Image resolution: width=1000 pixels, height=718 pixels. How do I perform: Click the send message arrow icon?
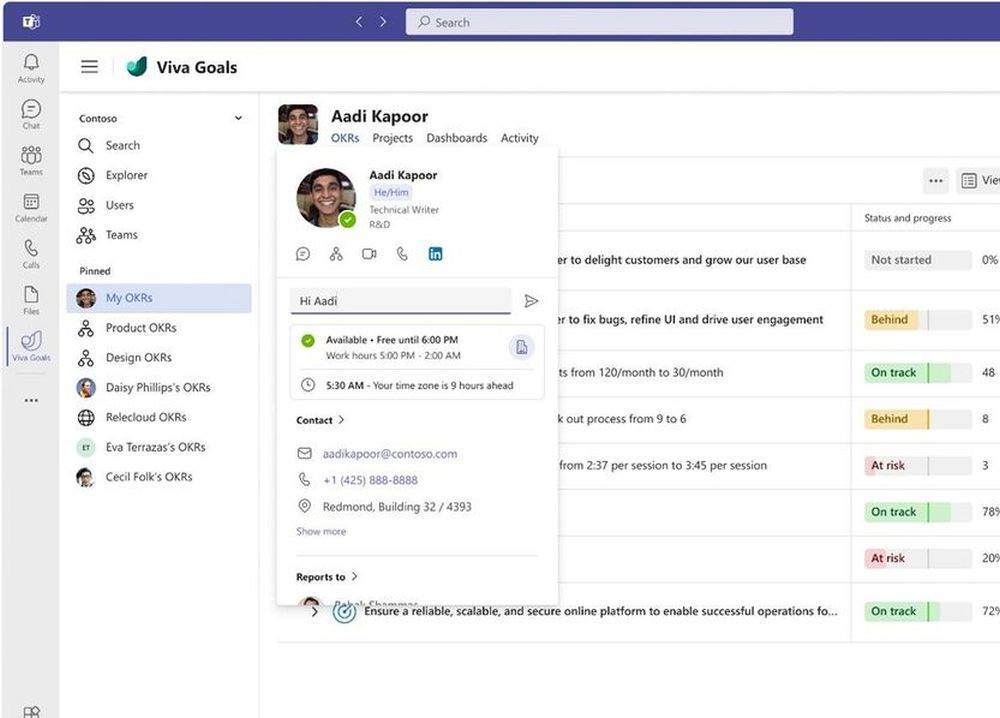coord(531,301)
